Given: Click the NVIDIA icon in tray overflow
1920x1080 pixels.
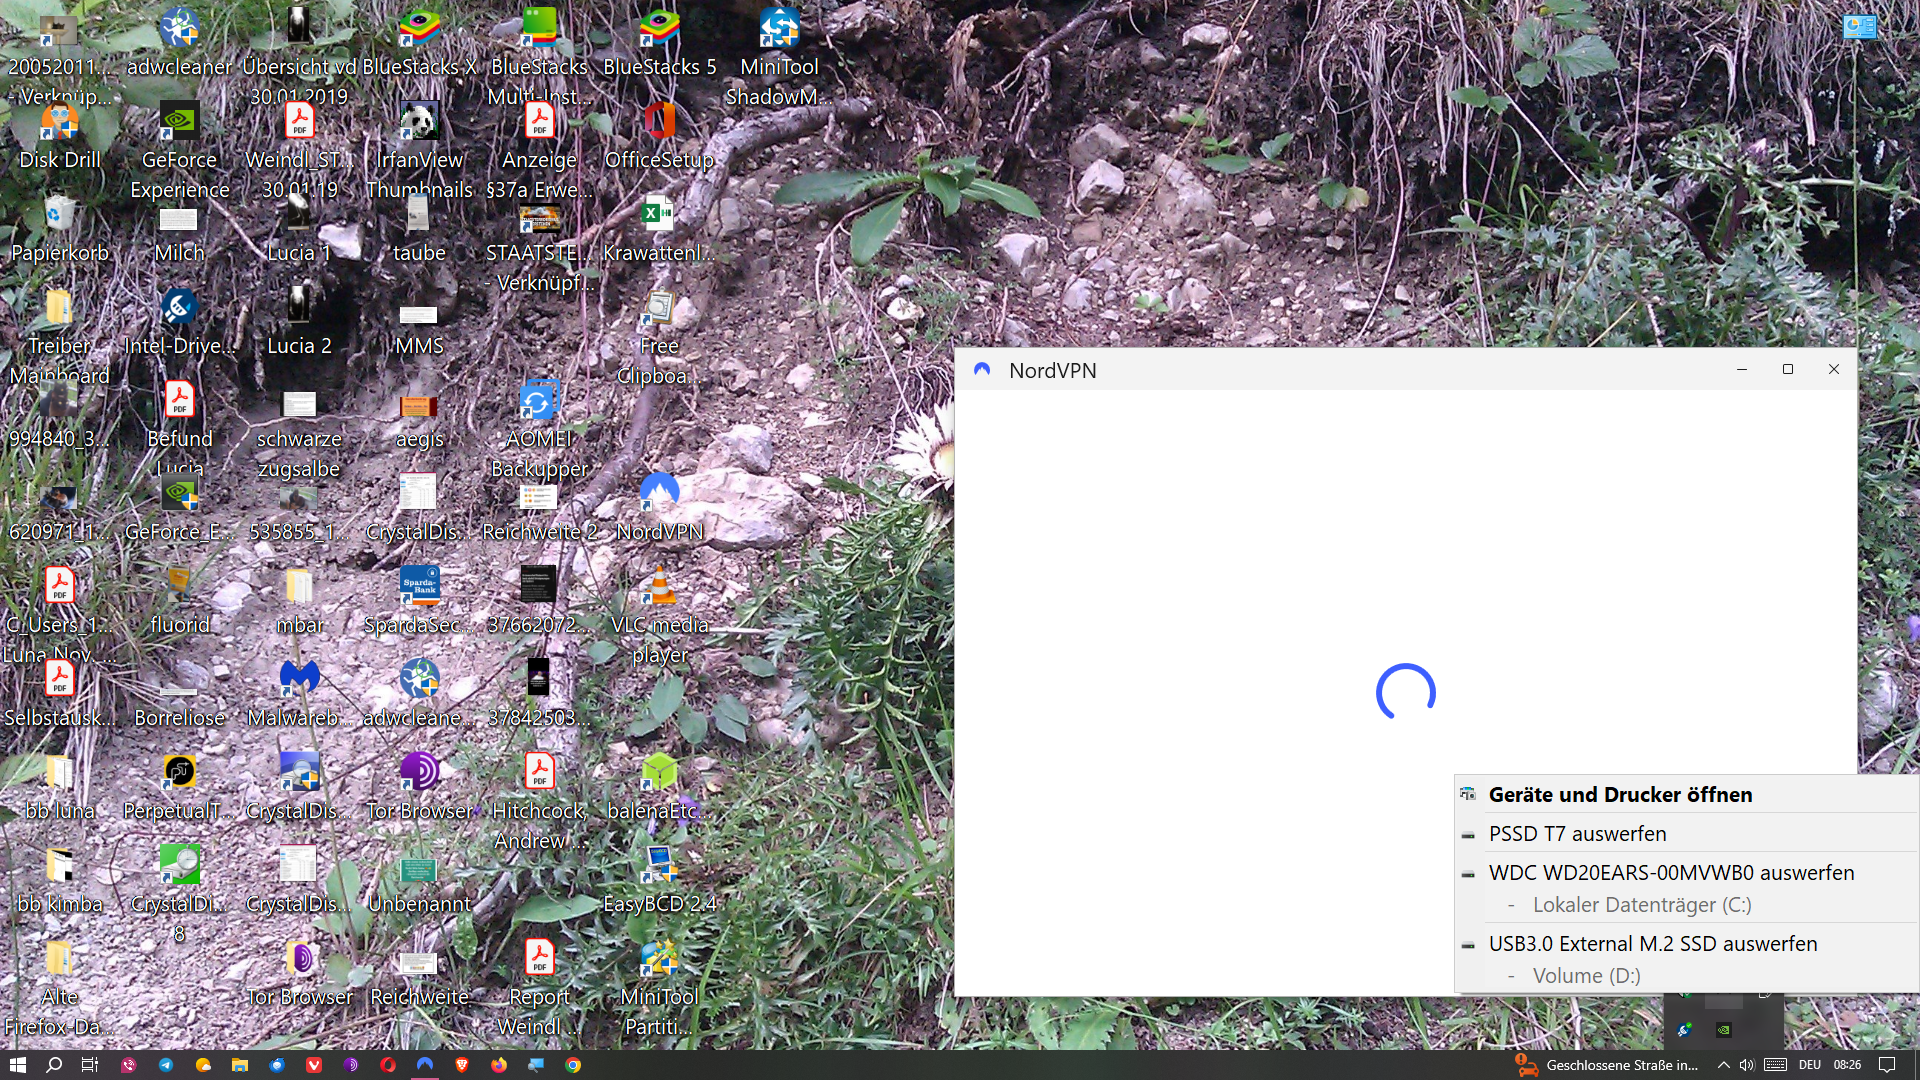Looking at the screenshot, I should 1724,1029.
